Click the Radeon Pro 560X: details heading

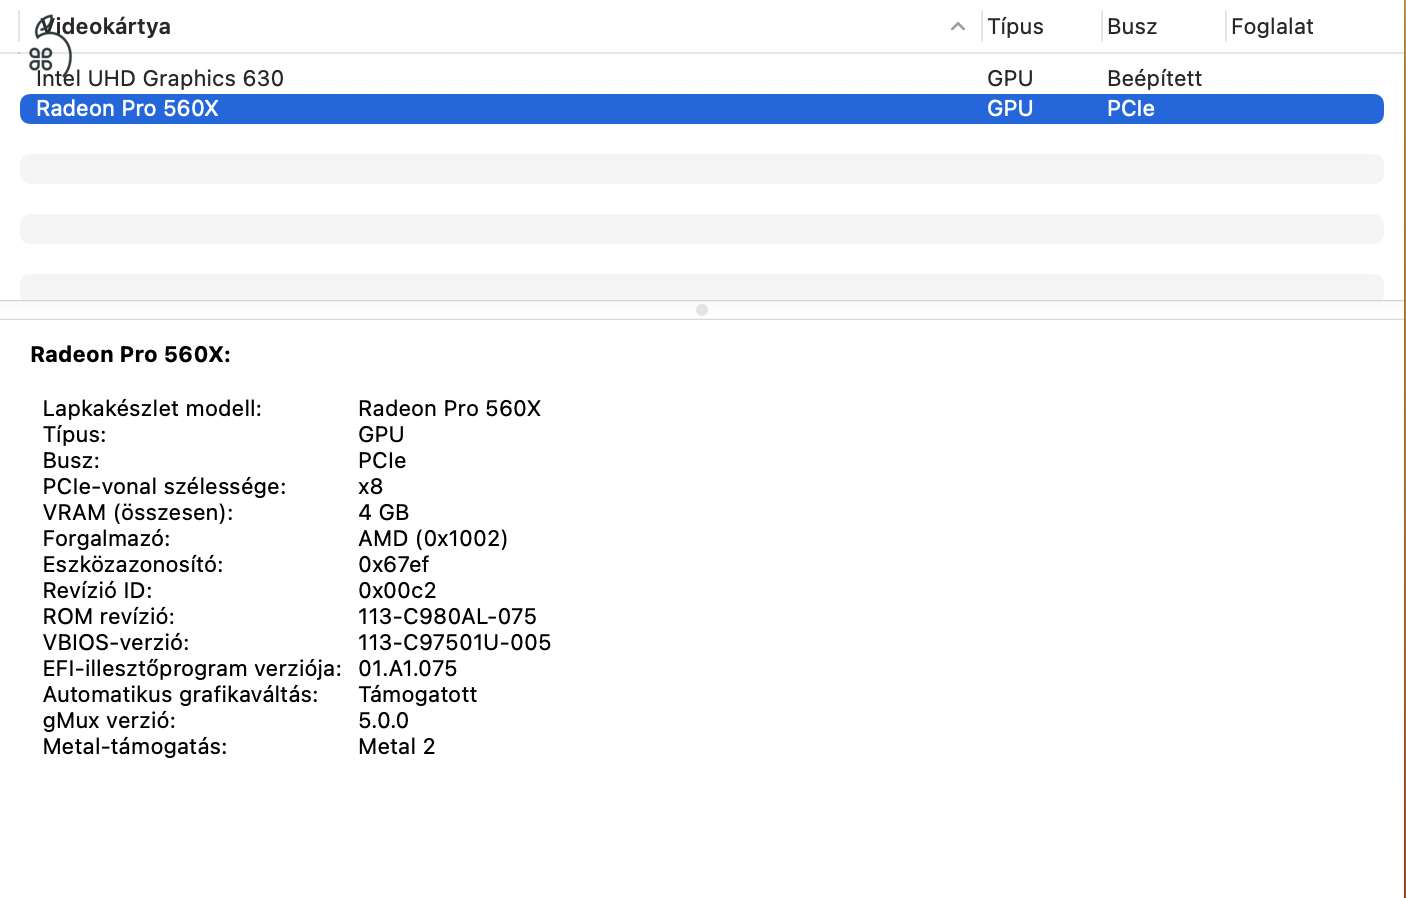pyautogui.click(x=130, y=355)
